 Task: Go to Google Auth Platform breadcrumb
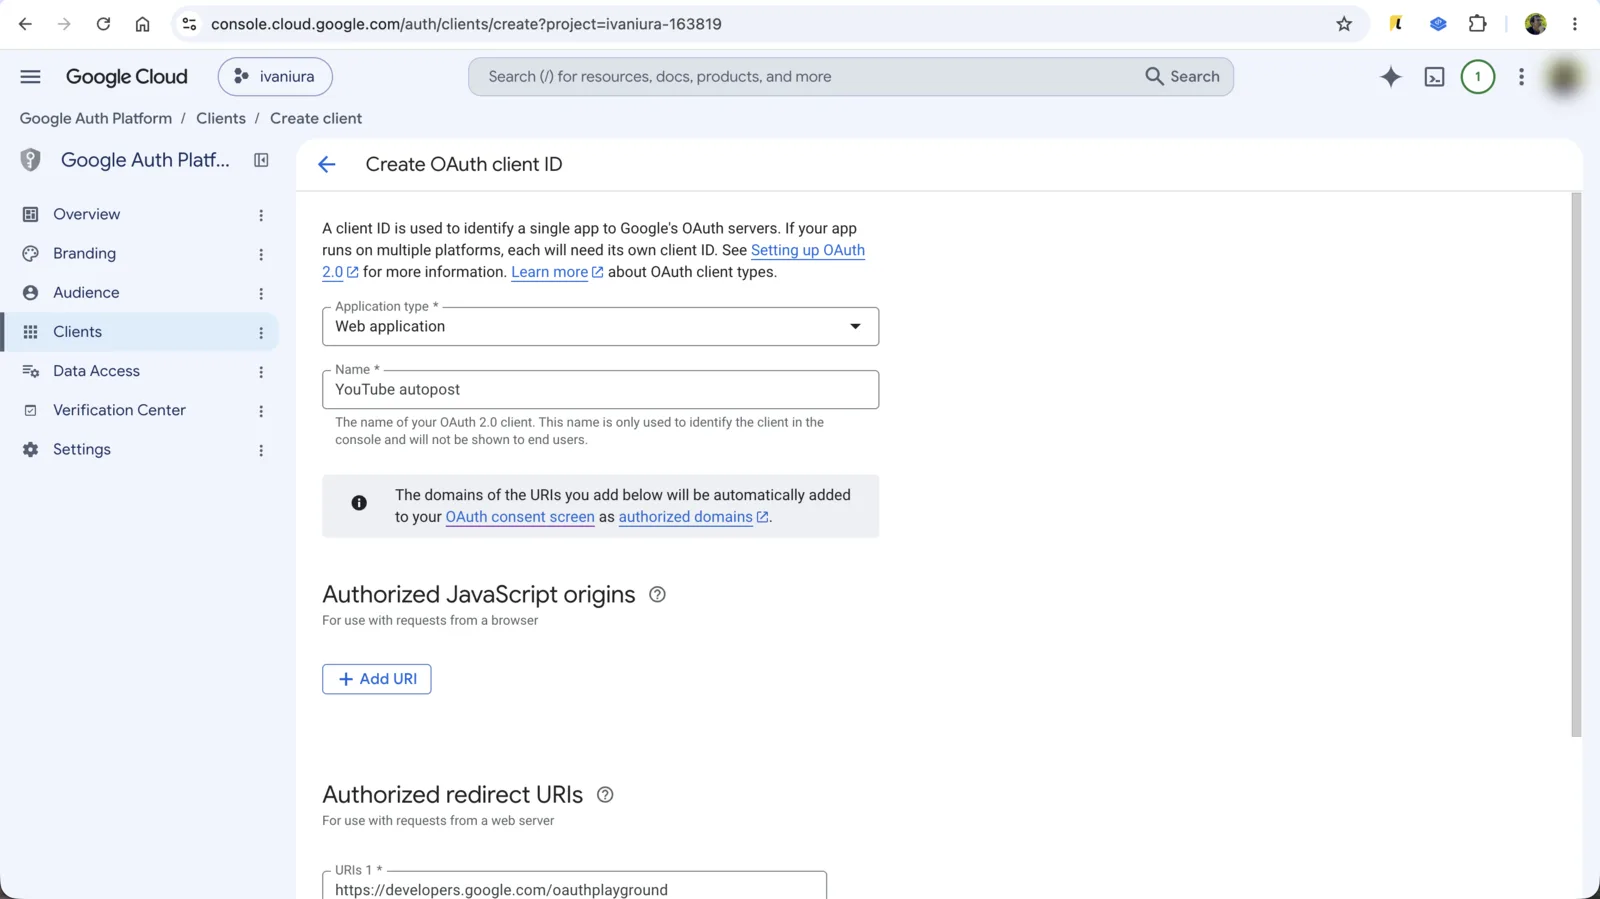coord(96,118)
